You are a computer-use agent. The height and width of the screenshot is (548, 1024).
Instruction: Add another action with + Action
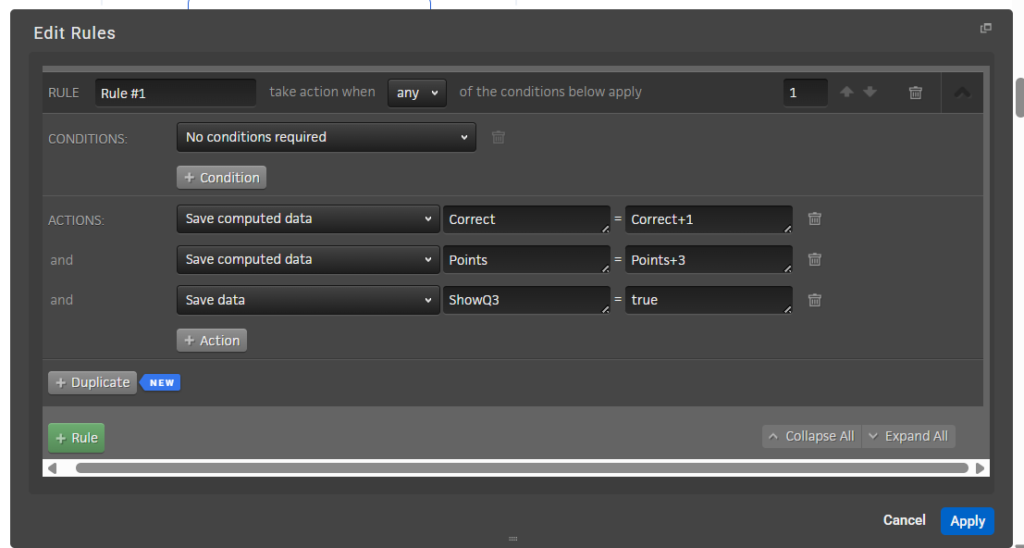(211, 340)
